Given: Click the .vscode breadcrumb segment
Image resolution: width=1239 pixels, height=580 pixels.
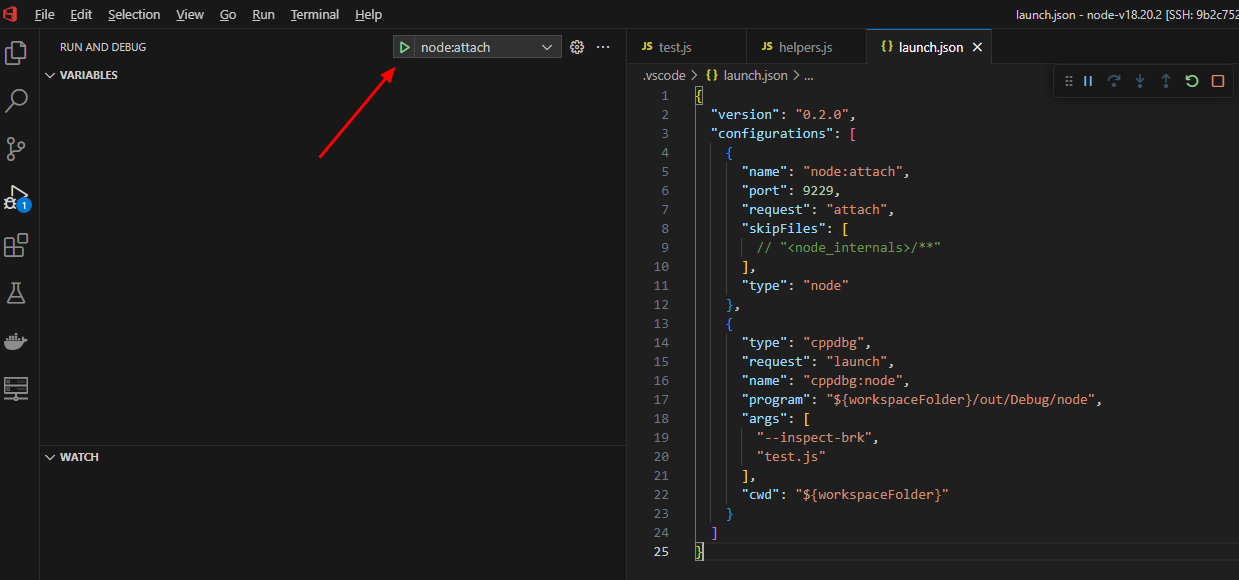Looking at the screenshot, I should (x=663, y=75).
